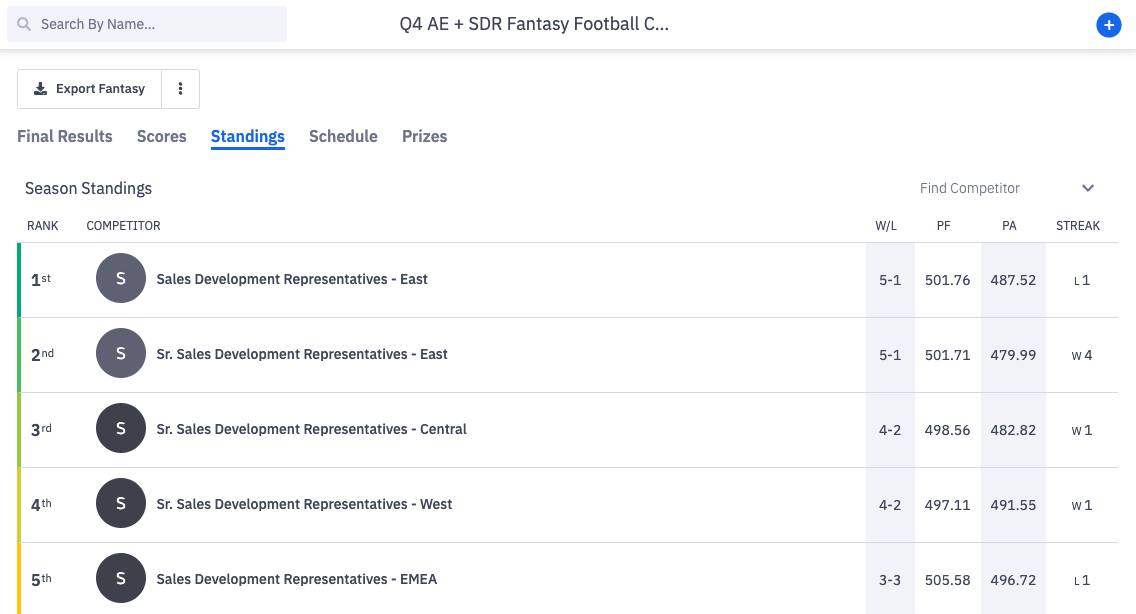Open the Prizes tab

click(425, 136)
